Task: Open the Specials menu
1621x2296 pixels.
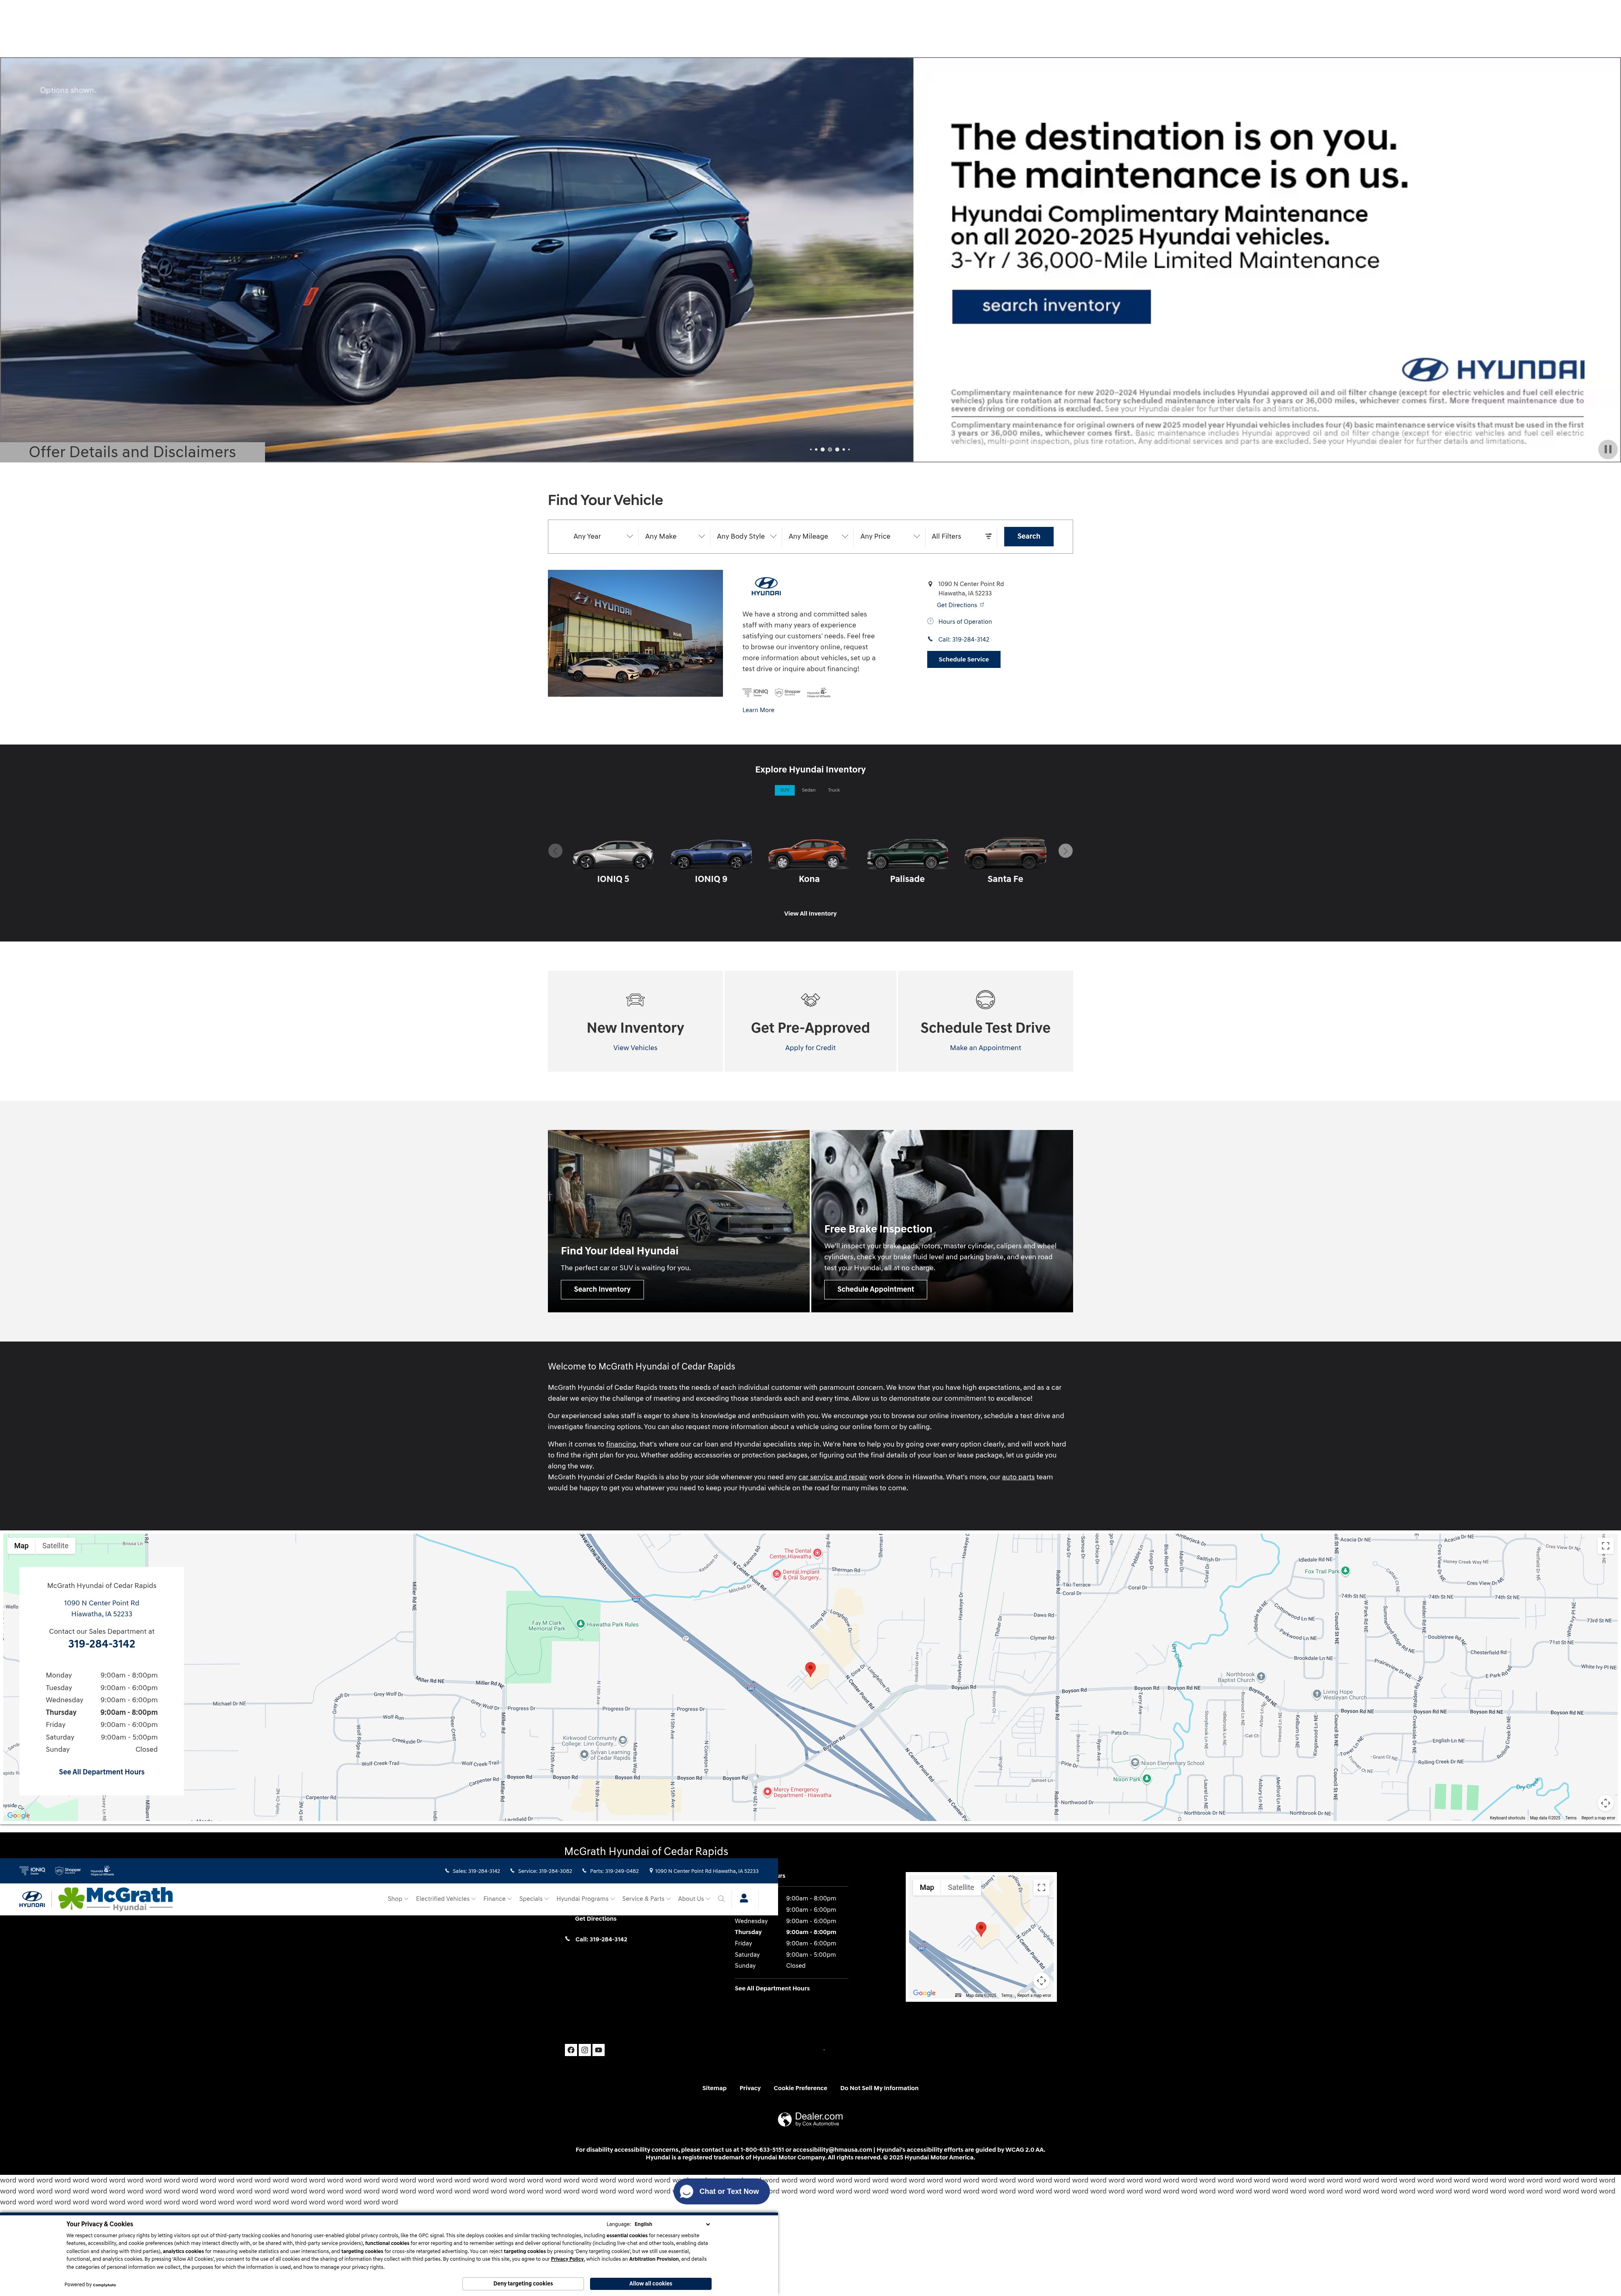Action: coord(534,1899)
